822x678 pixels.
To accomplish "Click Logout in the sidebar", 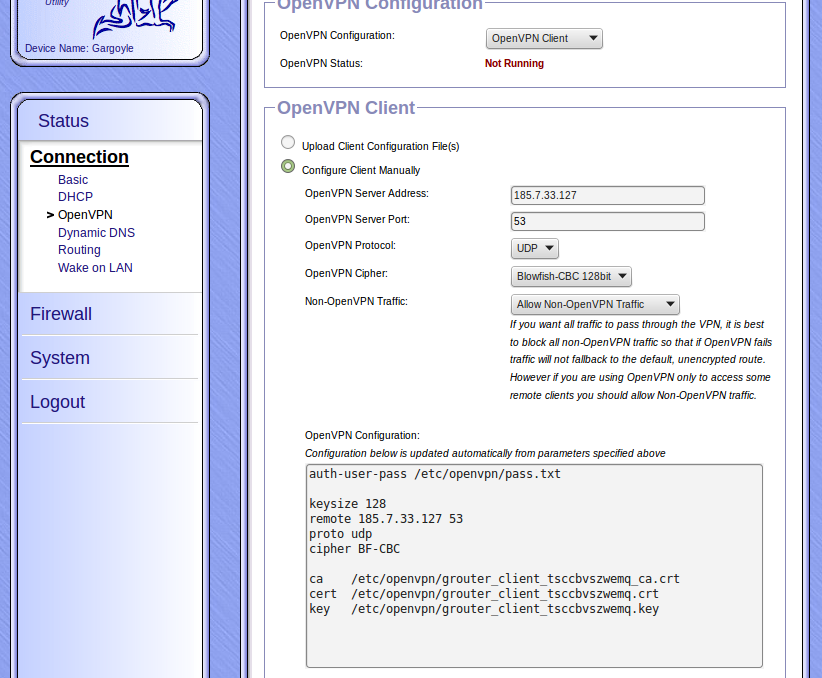I will pyautogui.click(x=57, y=402).
